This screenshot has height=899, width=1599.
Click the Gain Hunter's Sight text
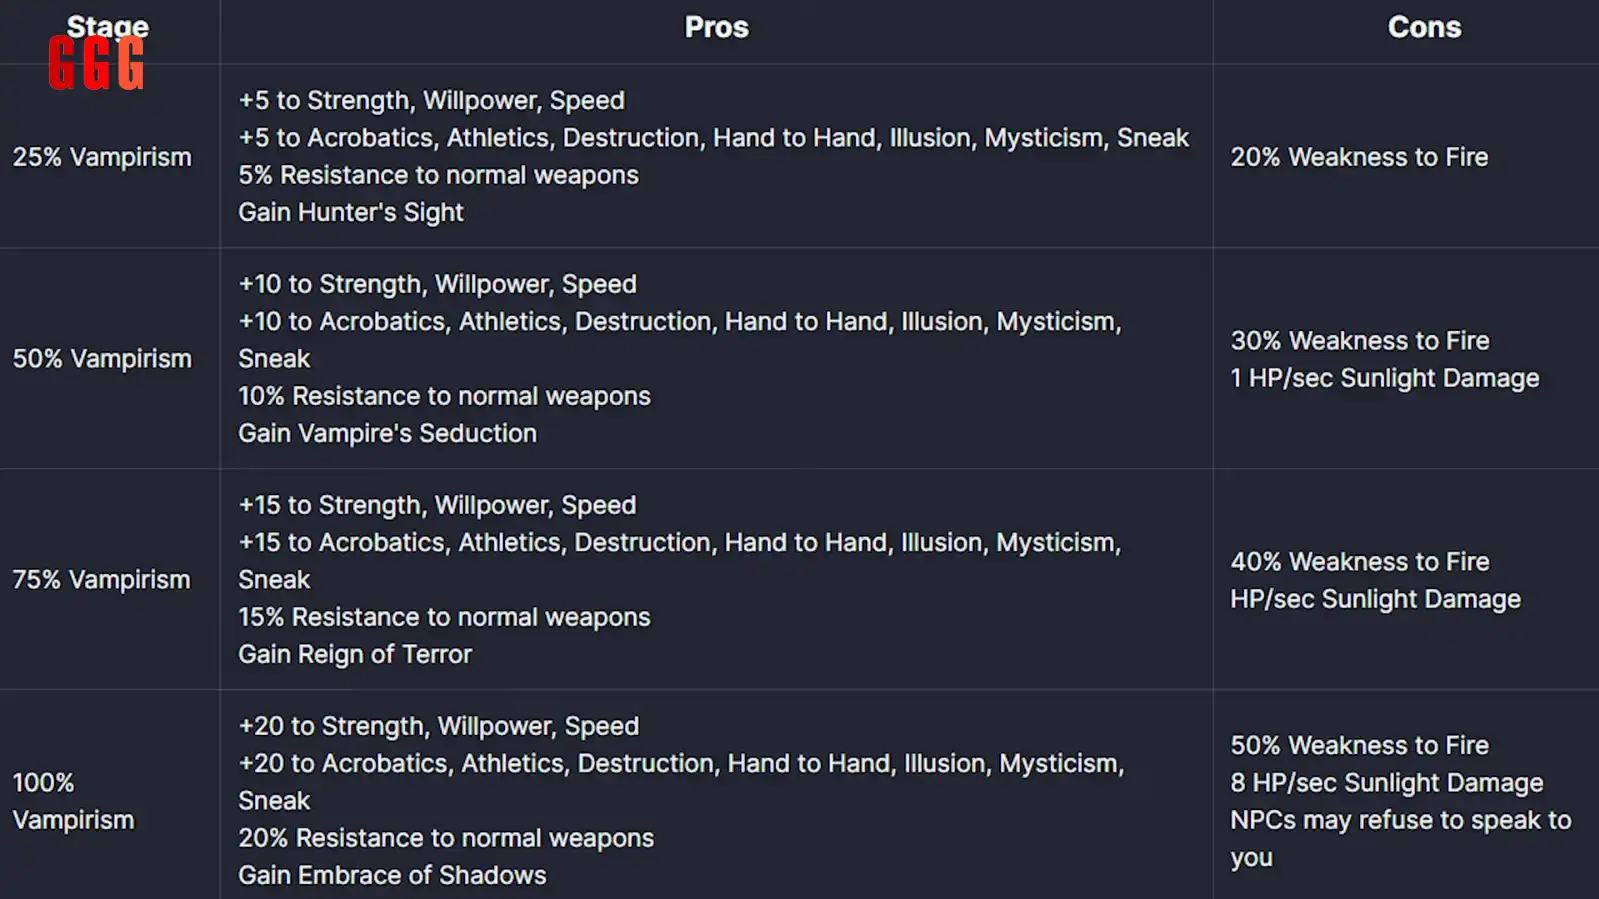click(x=351, y=212)
